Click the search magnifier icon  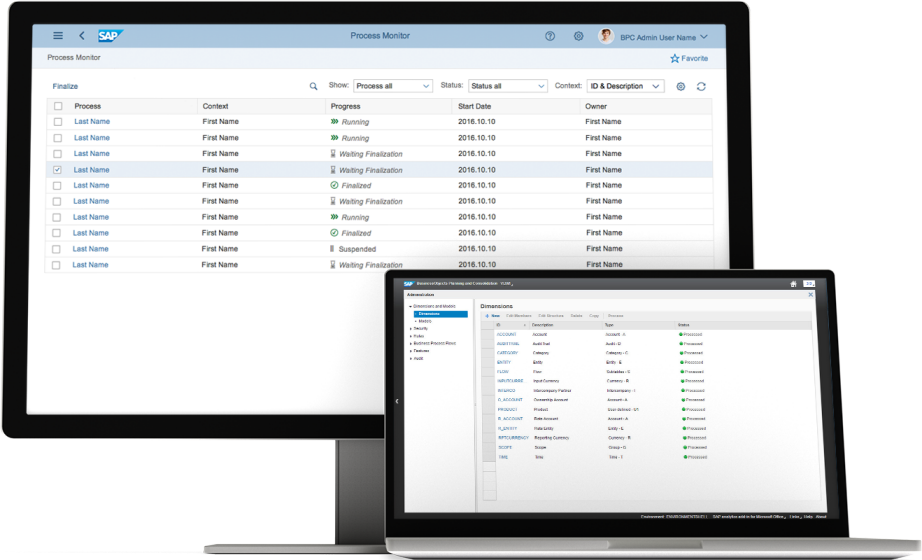click(313, 87)
